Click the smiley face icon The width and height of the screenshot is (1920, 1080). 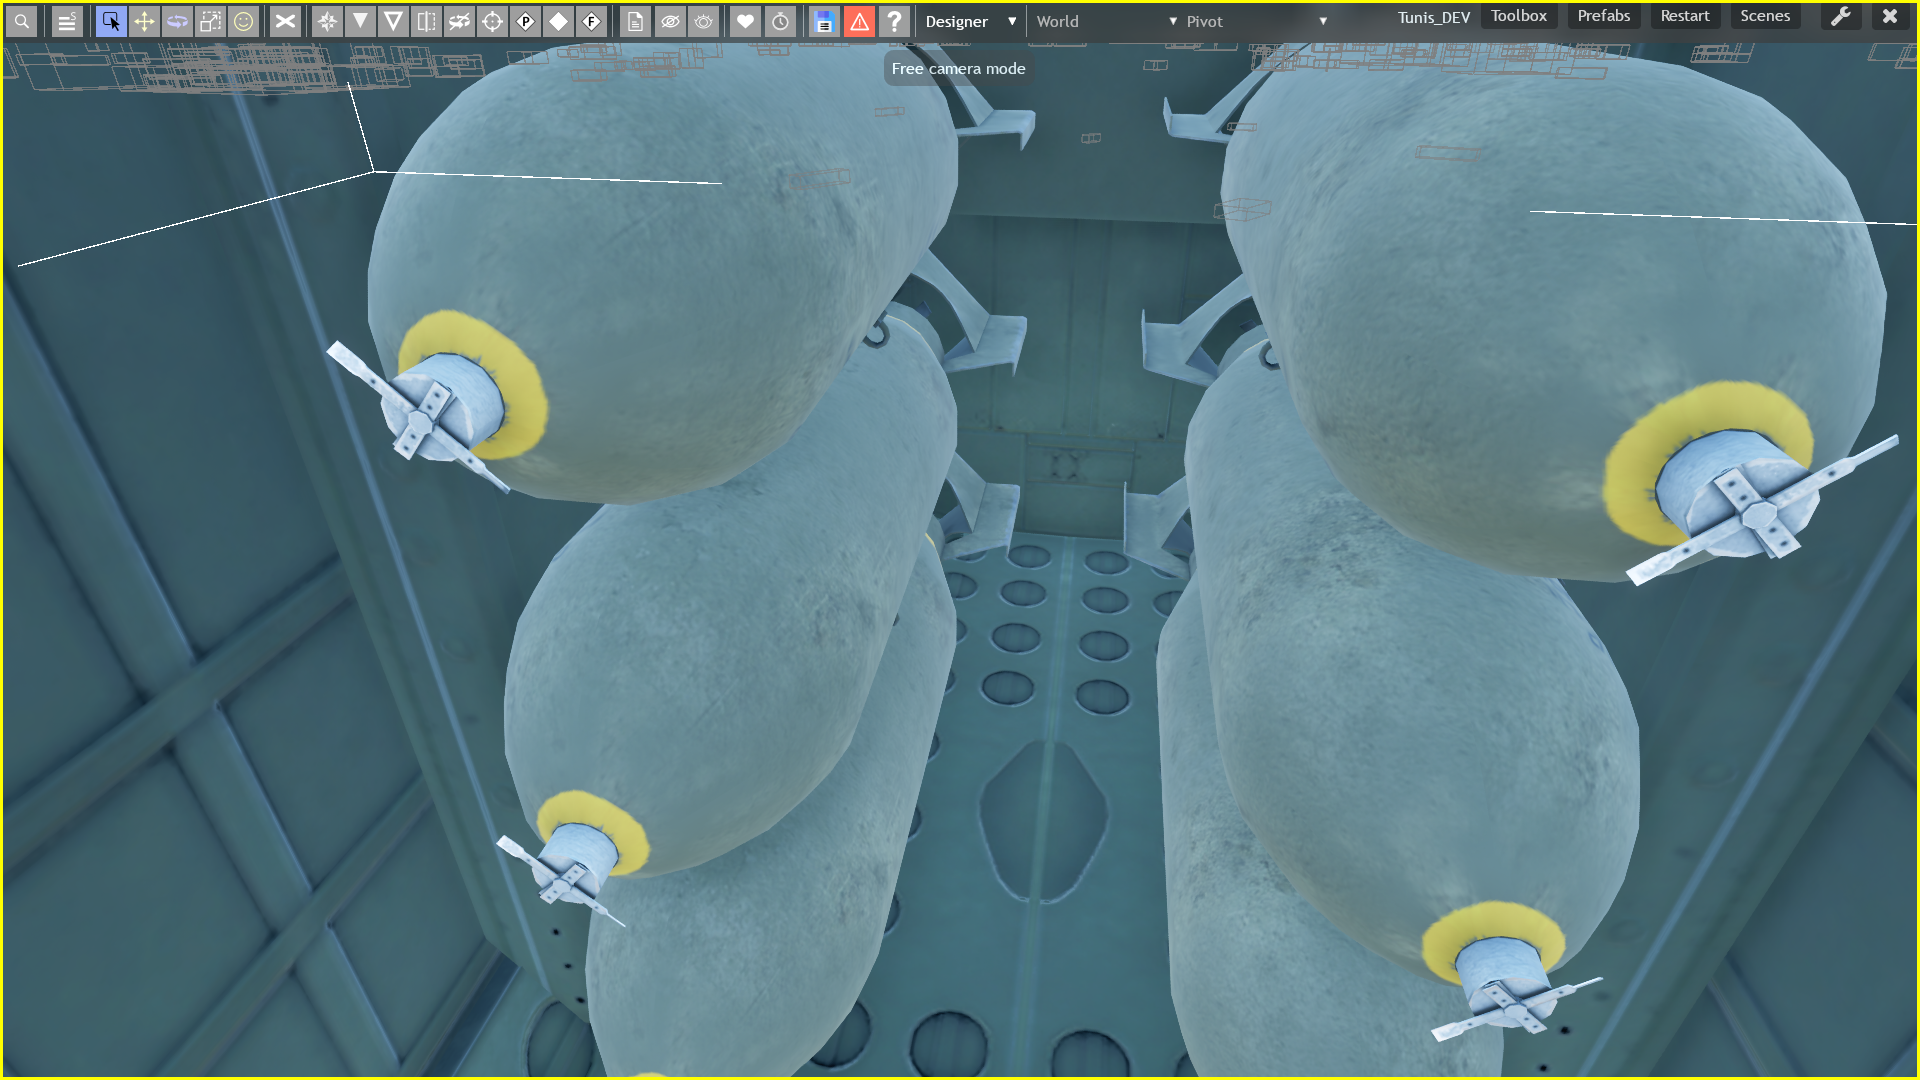(x=243, y=21)
